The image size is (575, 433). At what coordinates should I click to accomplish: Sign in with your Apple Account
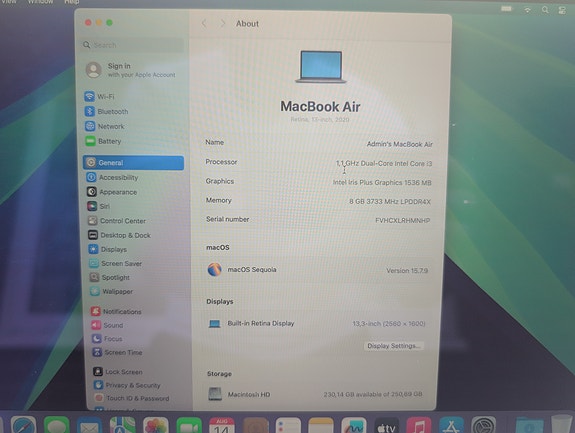(131, 70)
